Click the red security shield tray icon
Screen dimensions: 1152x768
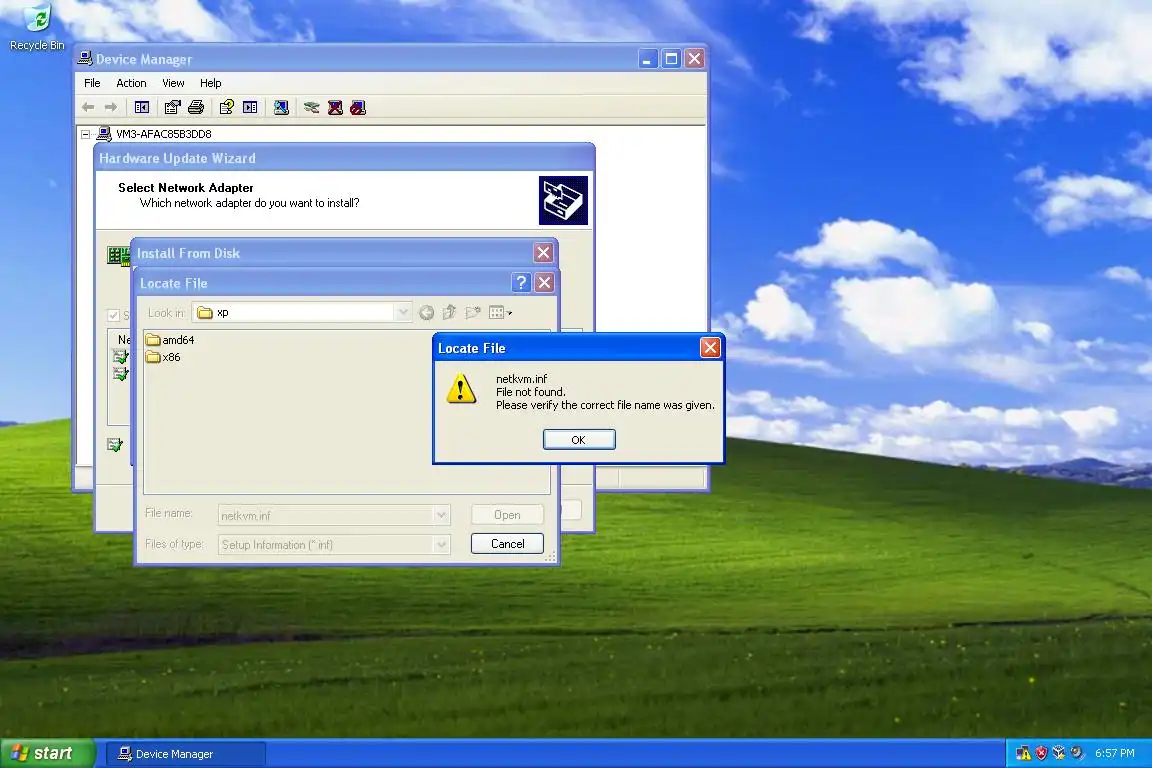[x=1041, y=753]
